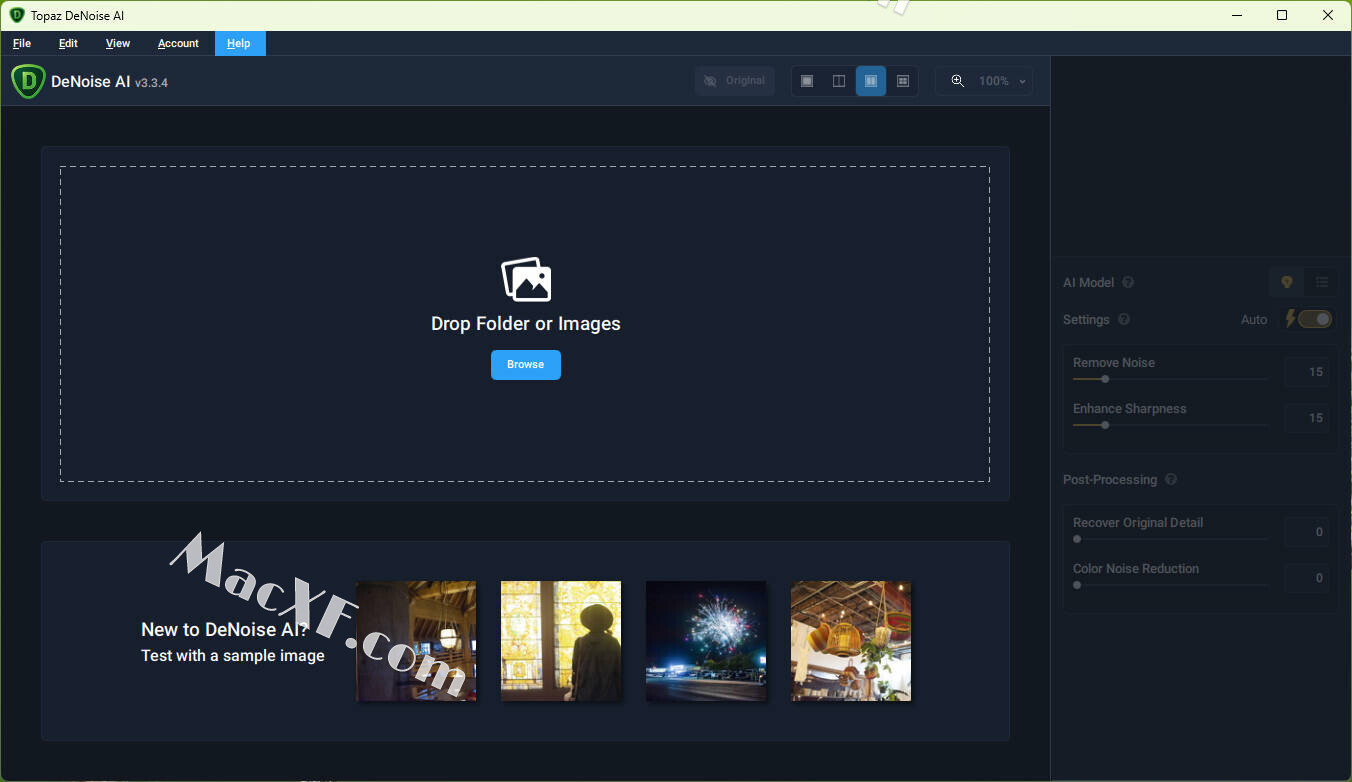Close the Topaz DeNoise AI window

point(1328,15)
